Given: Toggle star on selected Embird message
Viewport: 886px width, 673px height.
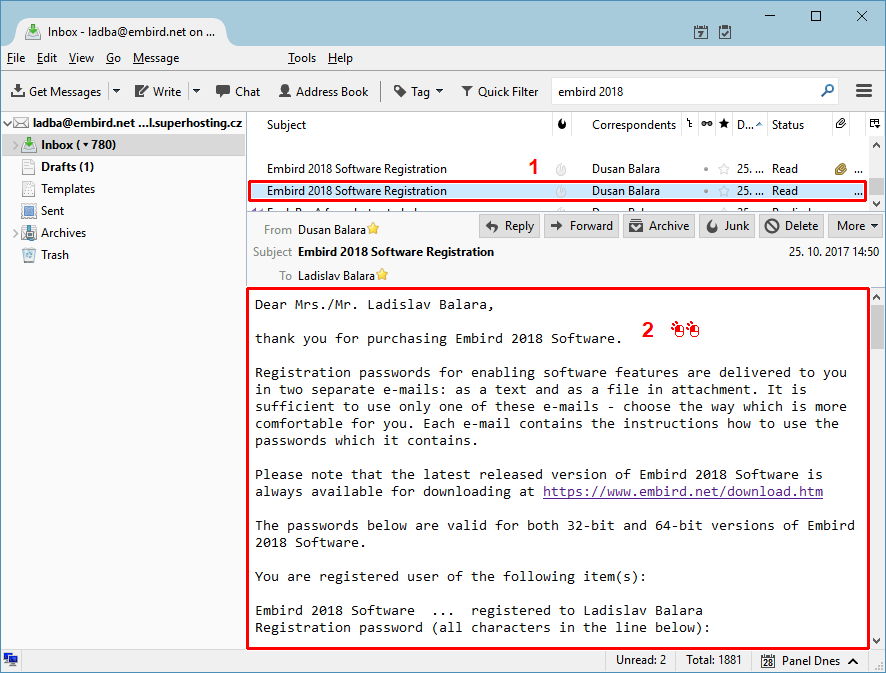Looking at the screenshot, I should coord(724,191).
